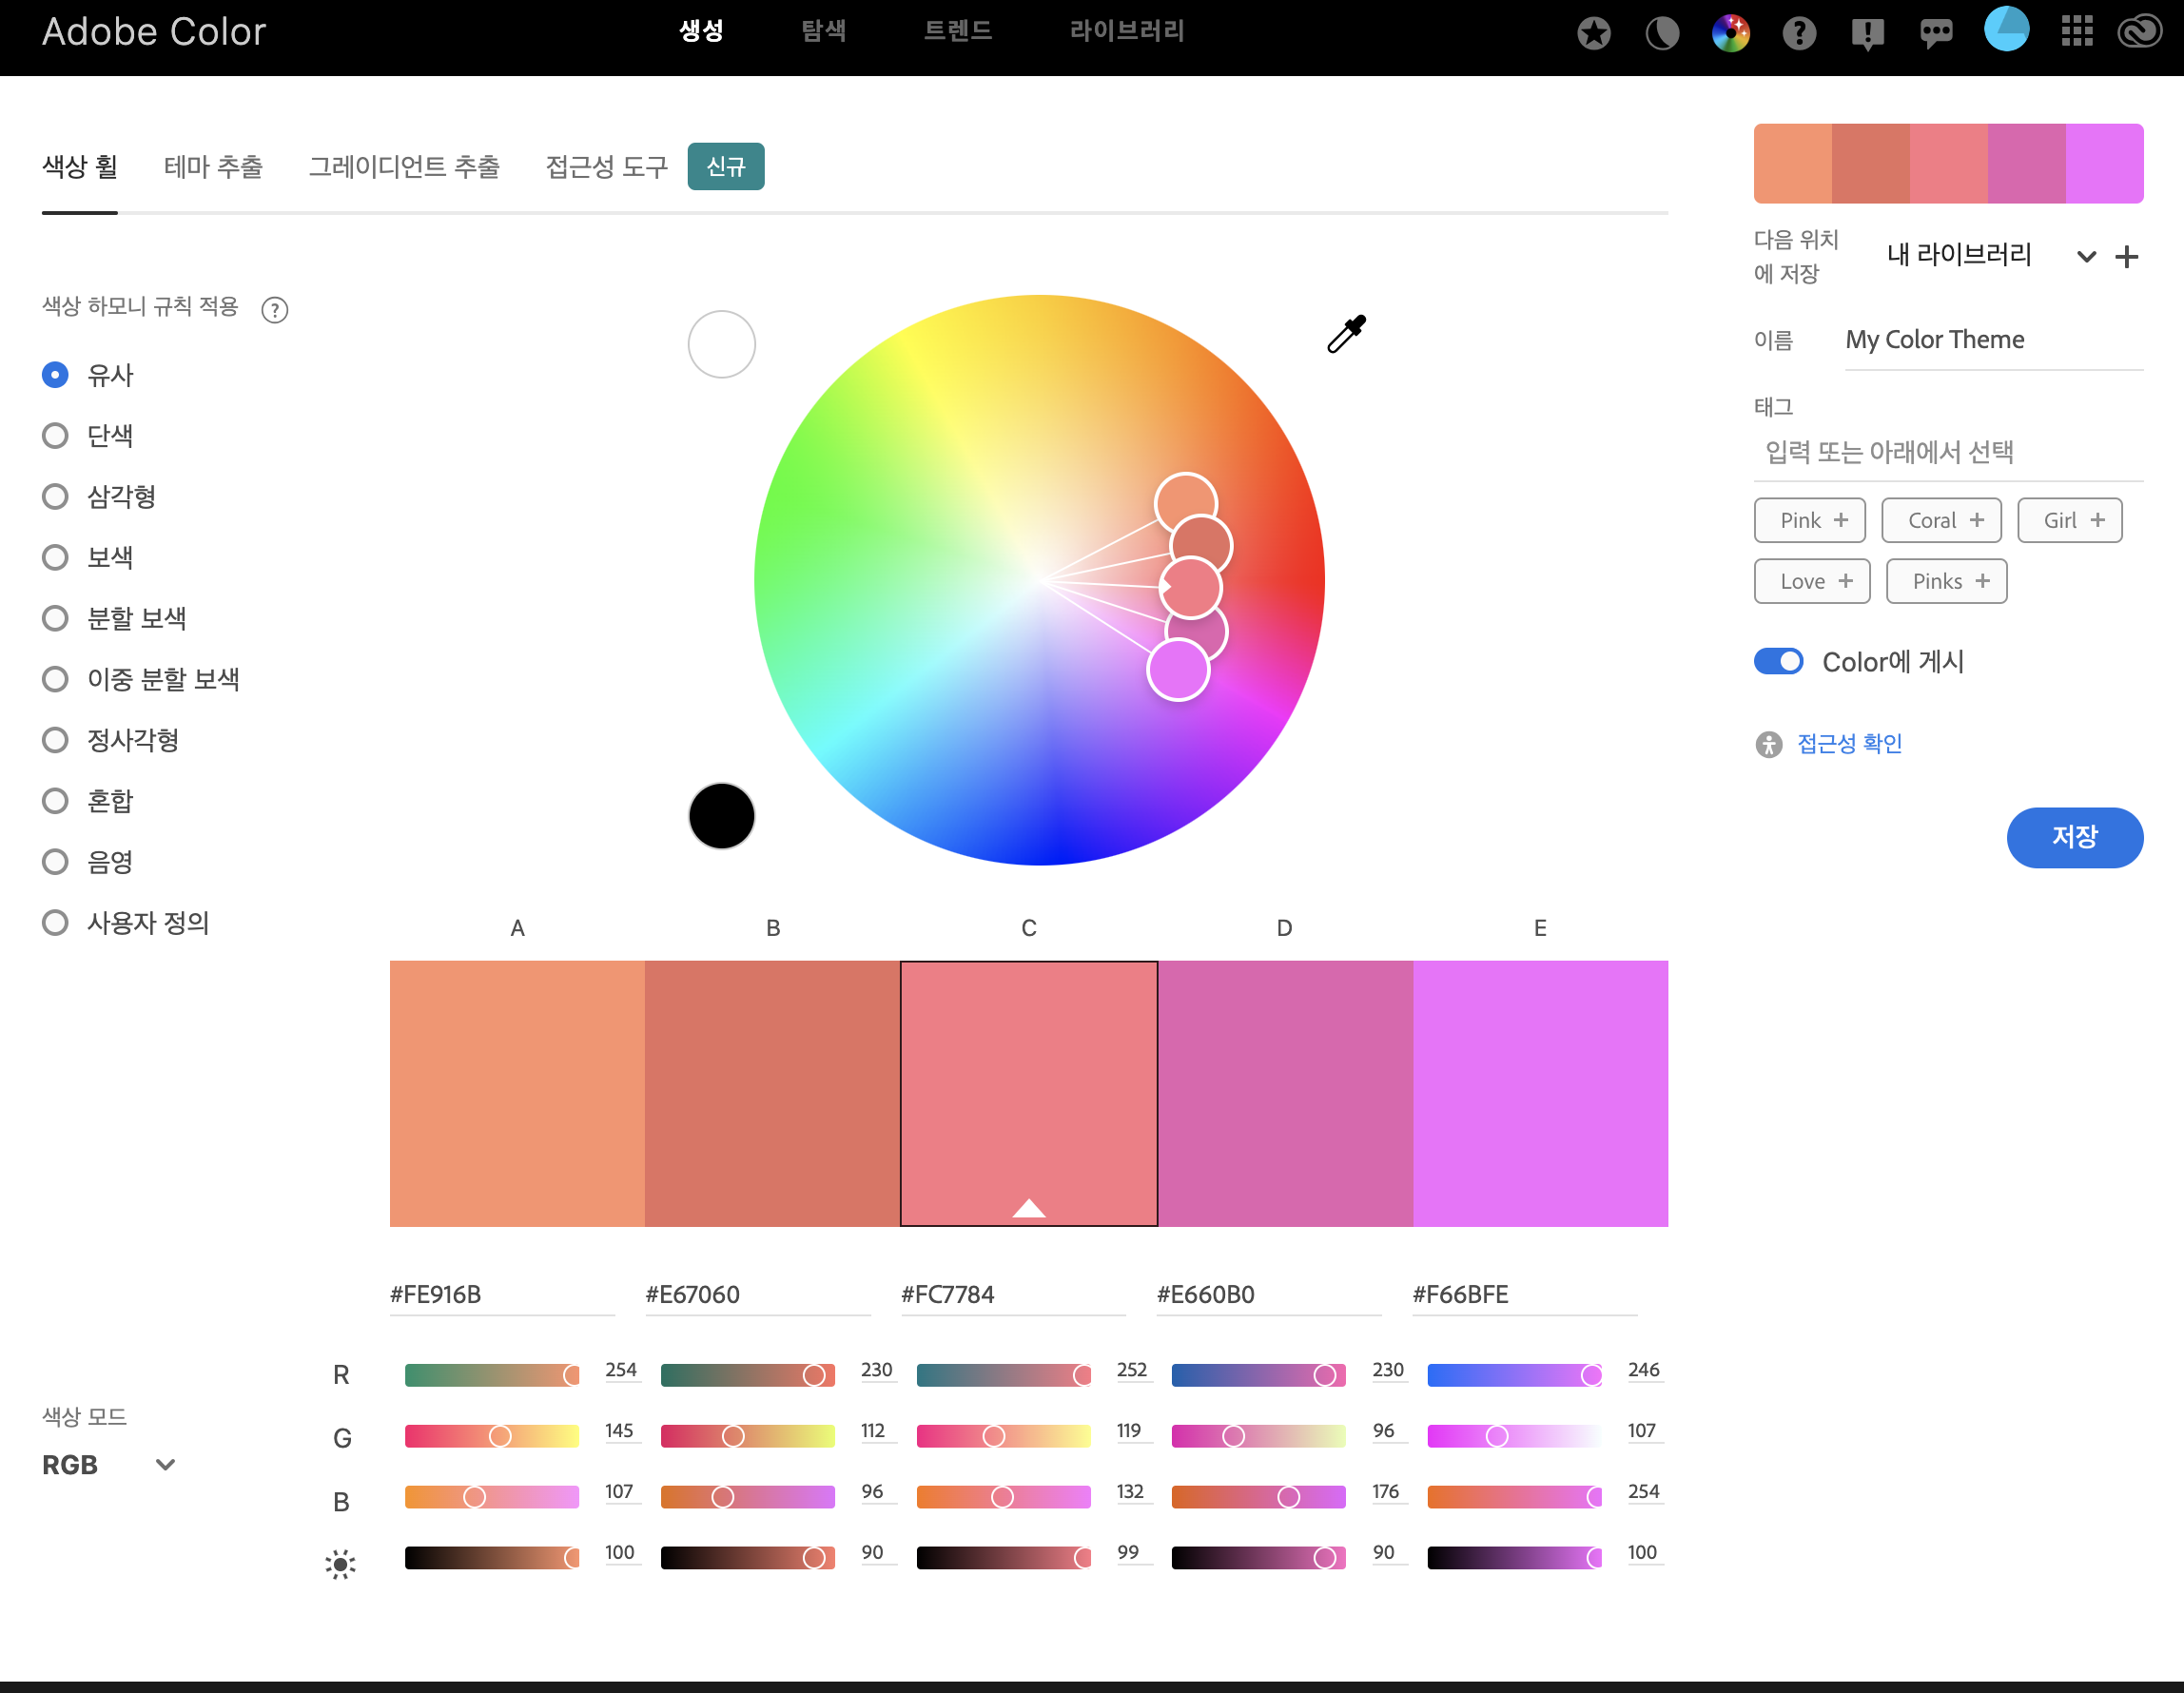Open the 접근성 확인 link
The height and width of the screenshot is (1693, 2184).
(x=1849, y=743)
